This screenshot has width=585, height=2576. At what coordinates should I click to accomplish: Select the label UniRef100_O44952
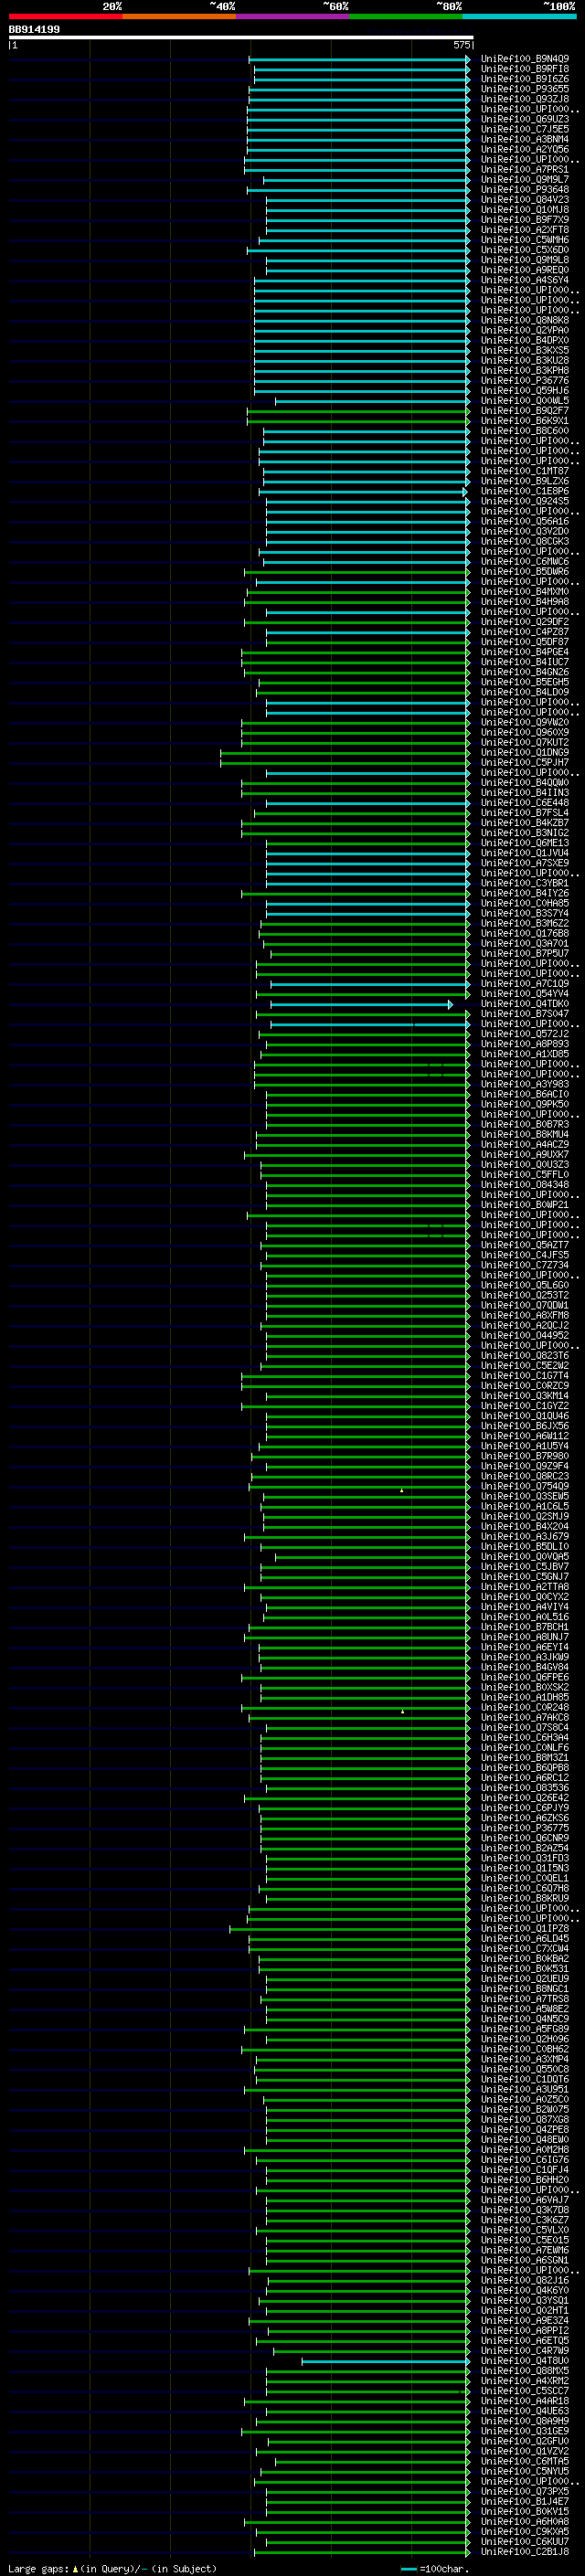pos(524,1335)
